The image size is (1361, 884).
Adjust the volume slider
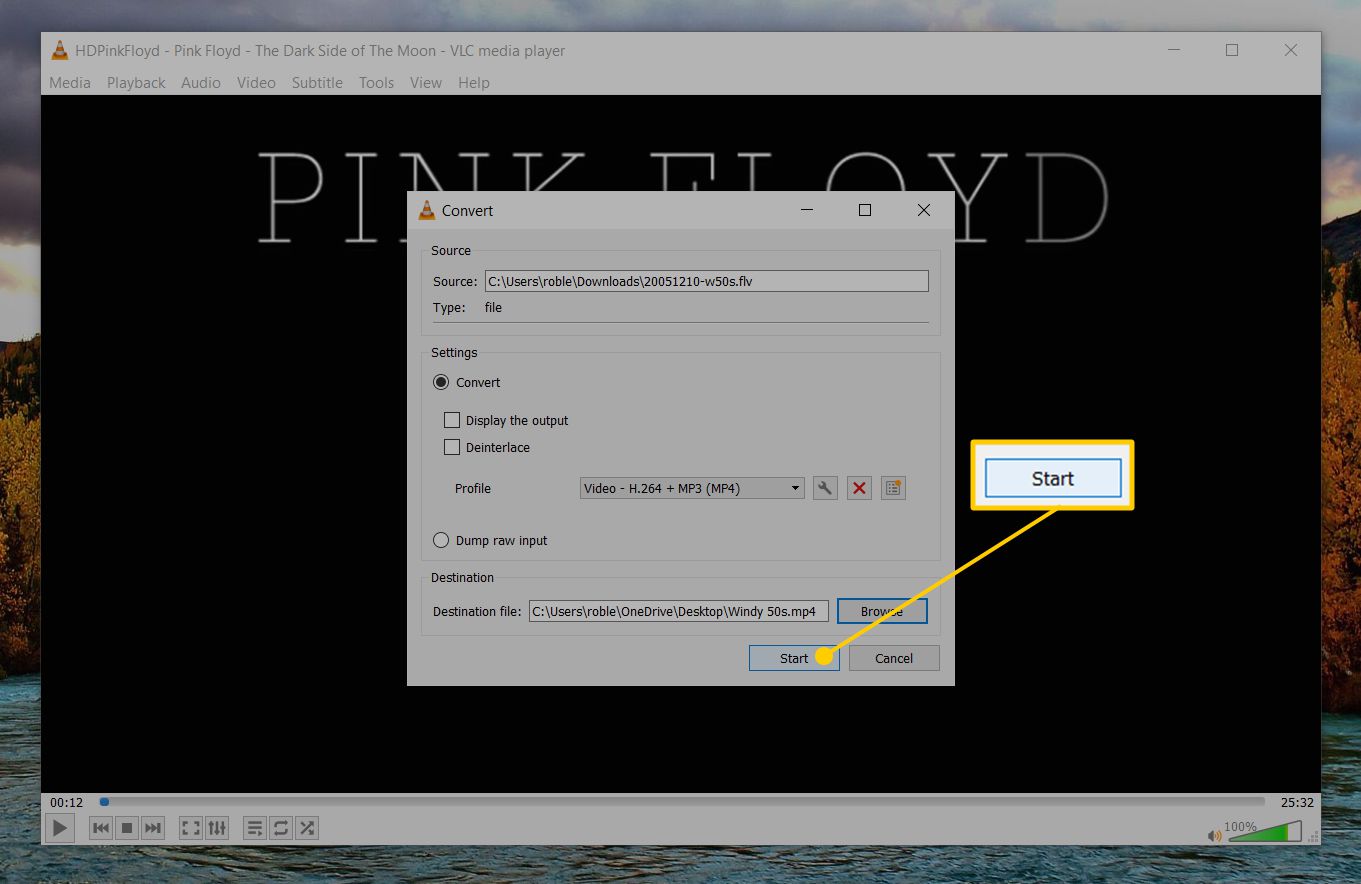1263,831
